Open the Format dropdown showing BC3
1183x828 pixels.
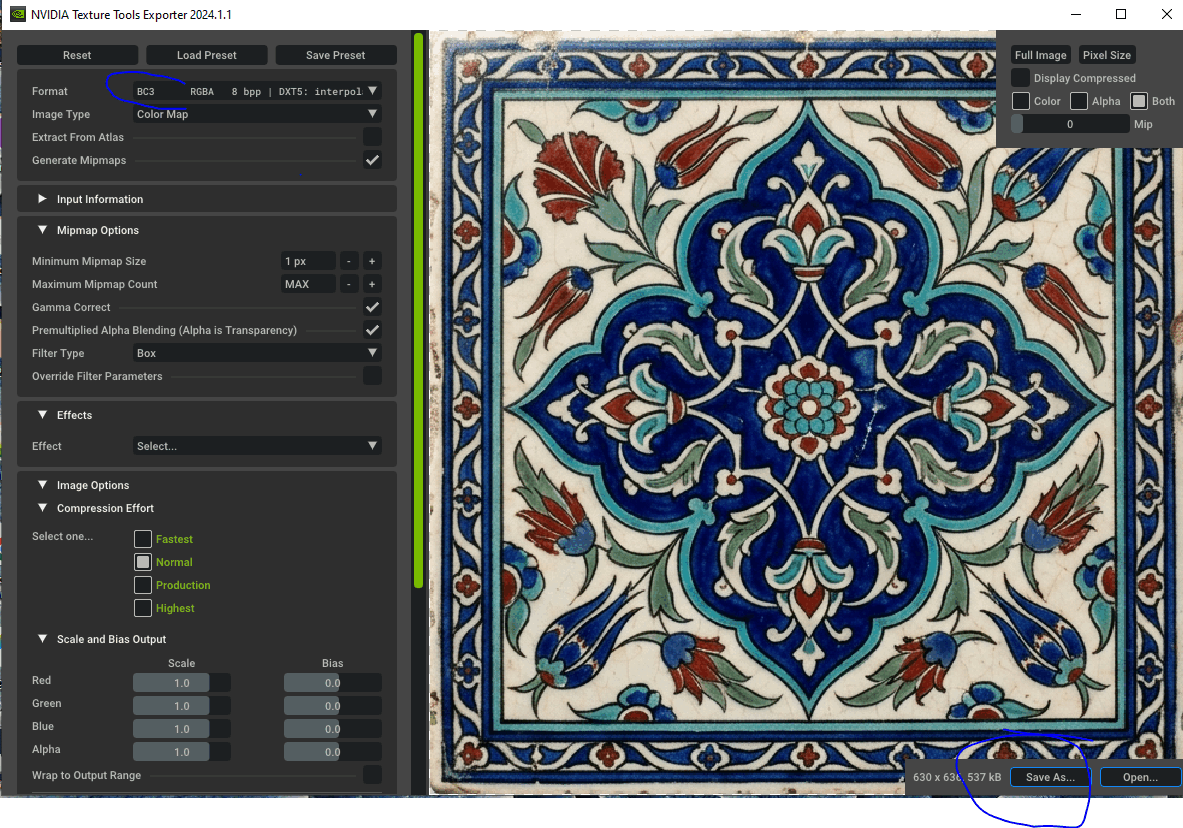click(x=257, y=91)
